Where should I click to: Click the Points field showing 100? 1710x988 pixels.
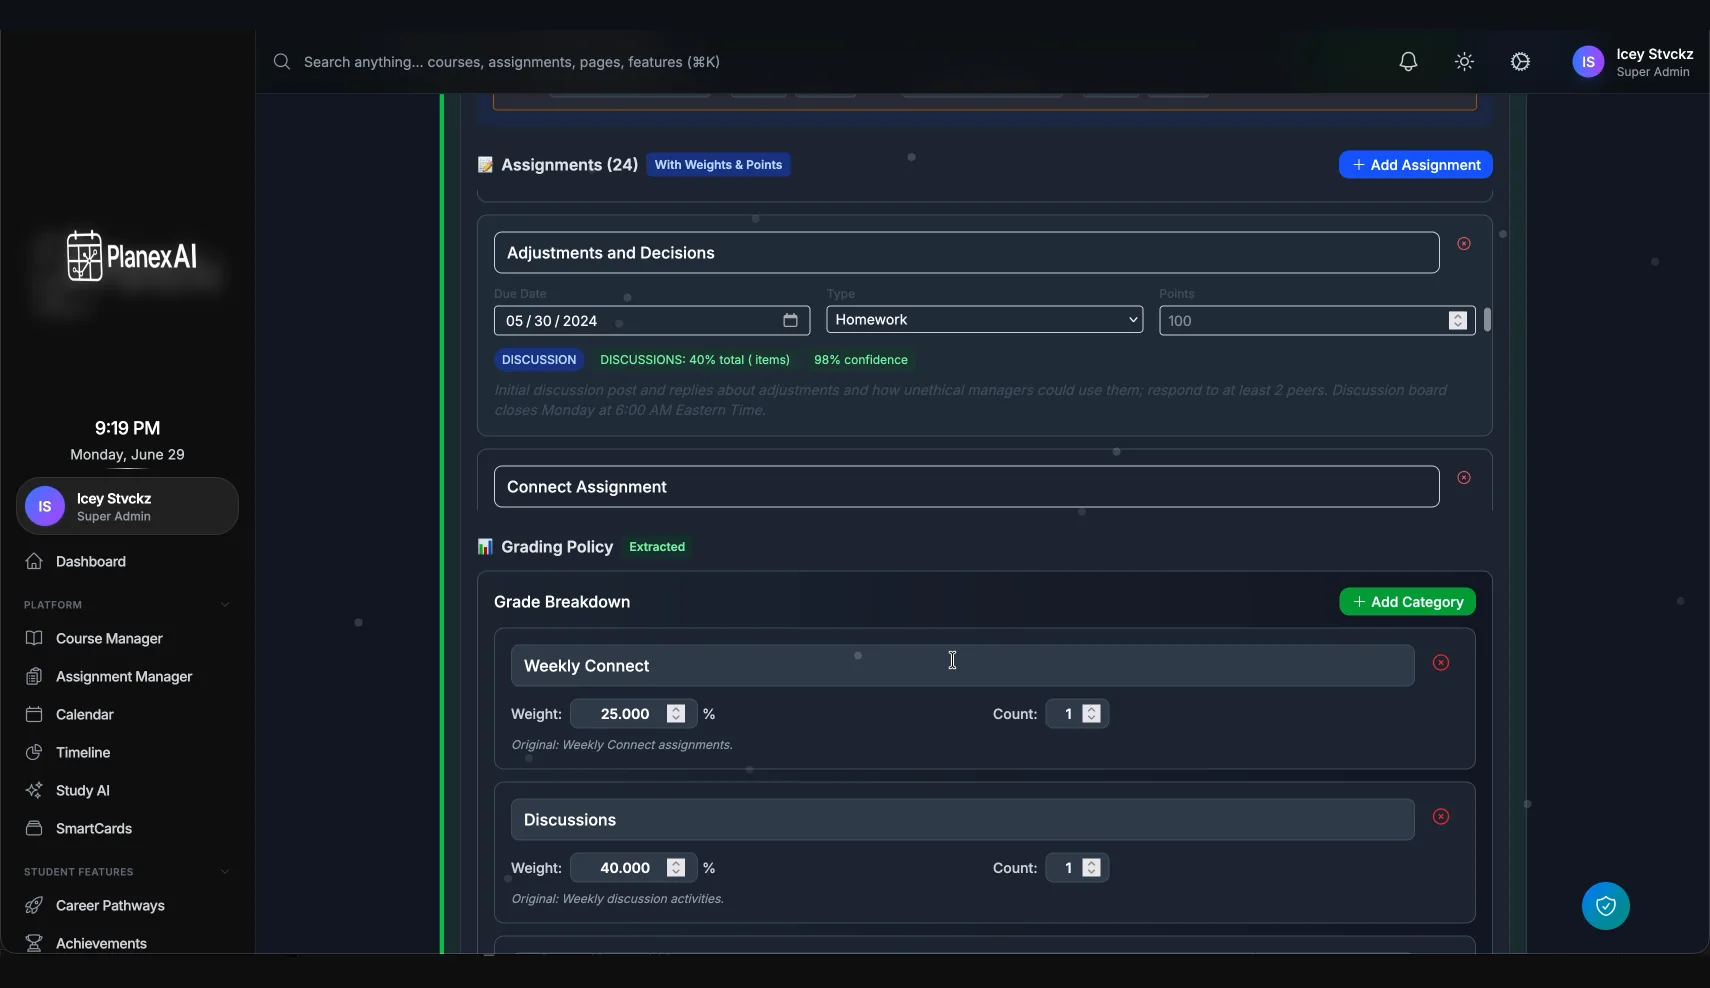pos(1317,320)
